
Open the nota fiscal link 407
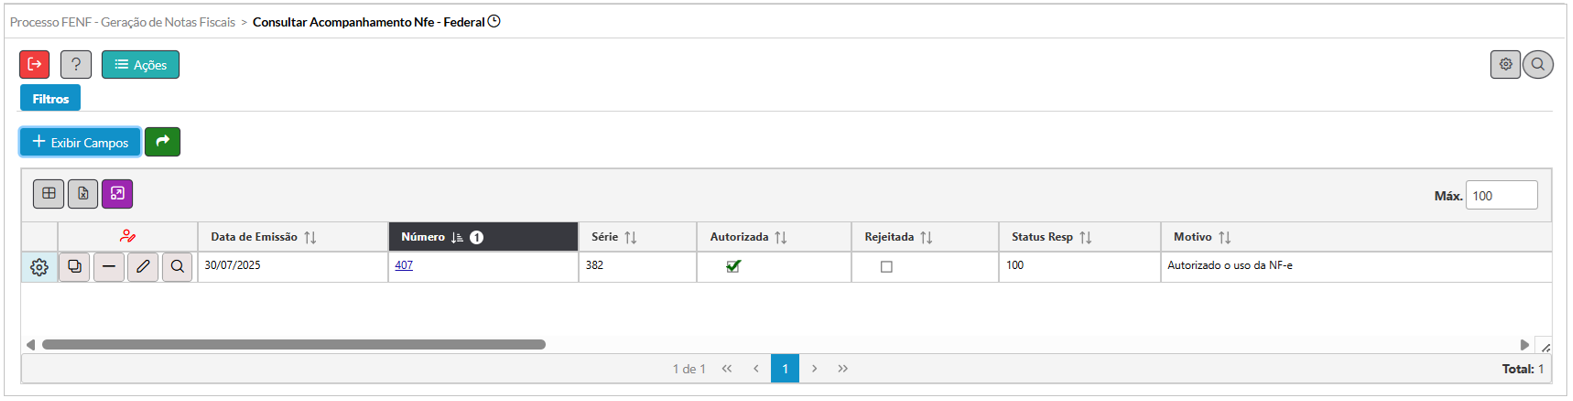pos(404,266)
